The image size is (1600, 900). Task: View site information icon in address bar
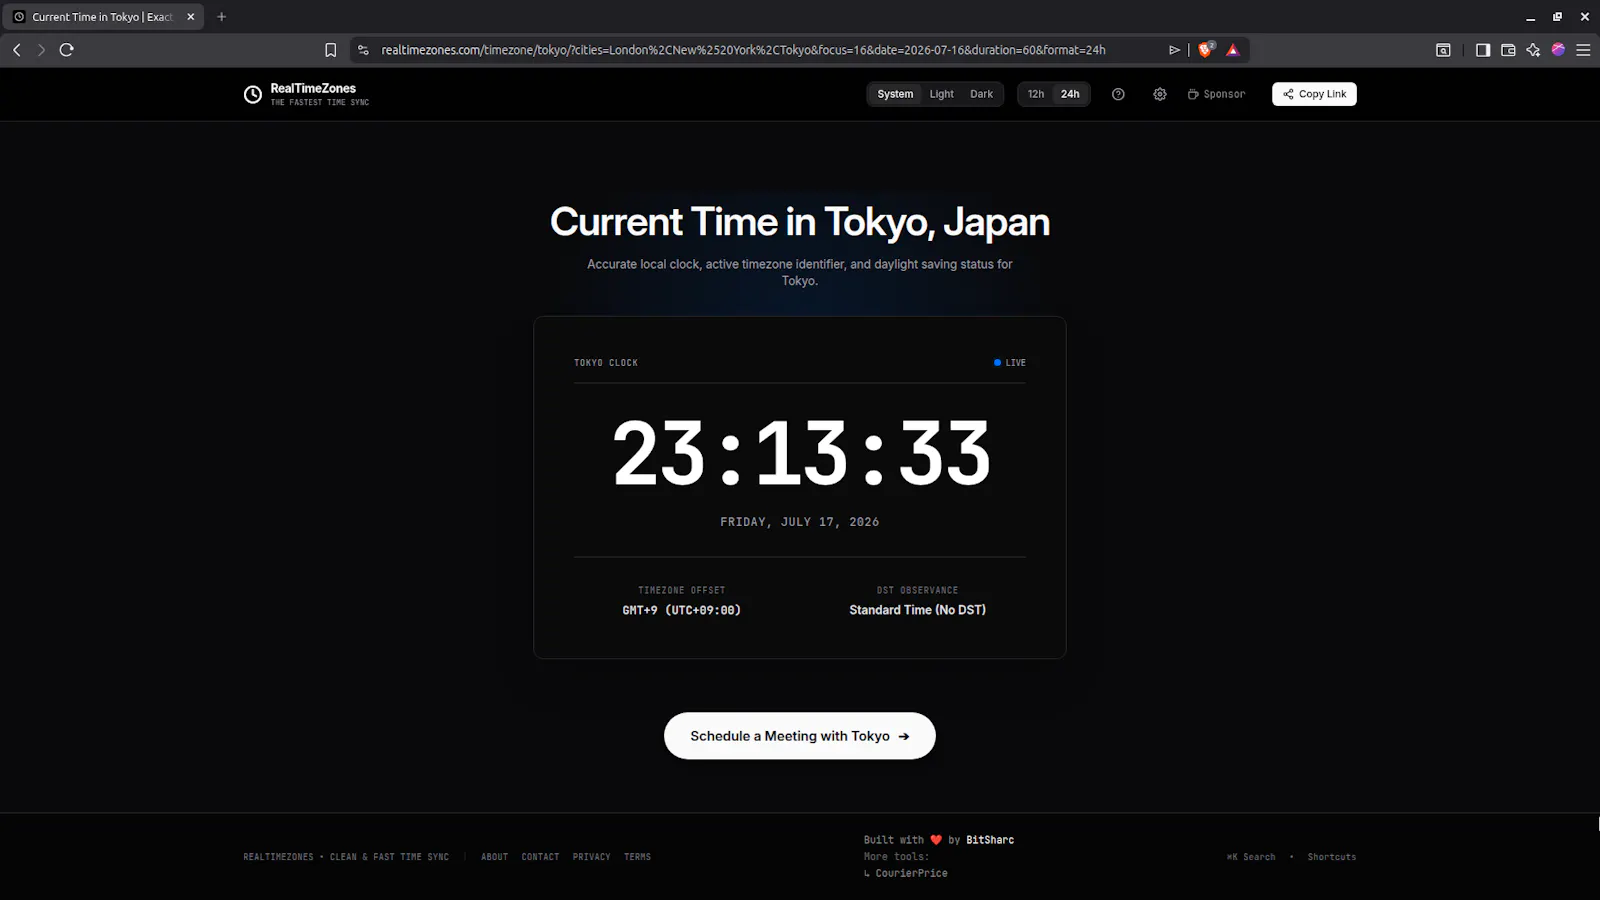363,50
